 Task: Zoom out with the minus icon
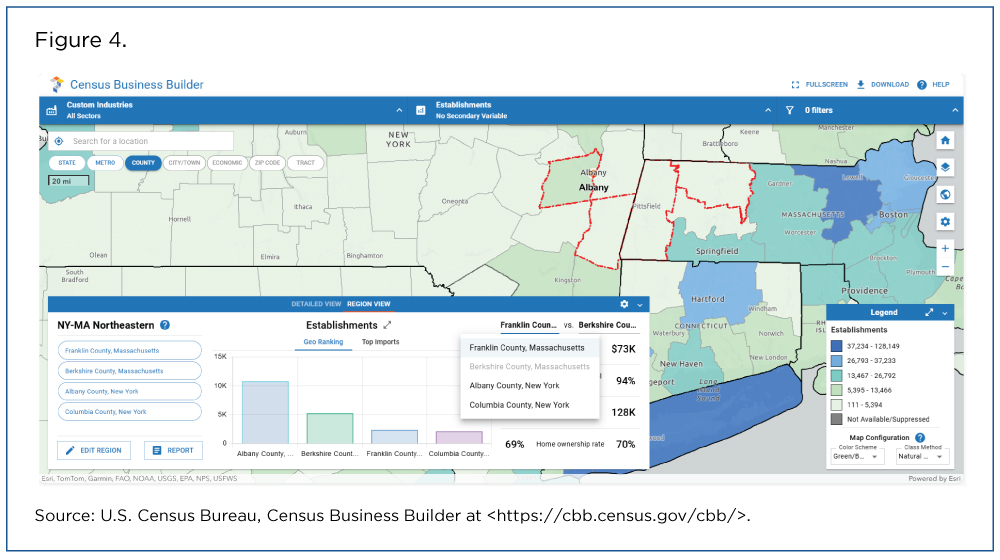click(x=945, y=267)
